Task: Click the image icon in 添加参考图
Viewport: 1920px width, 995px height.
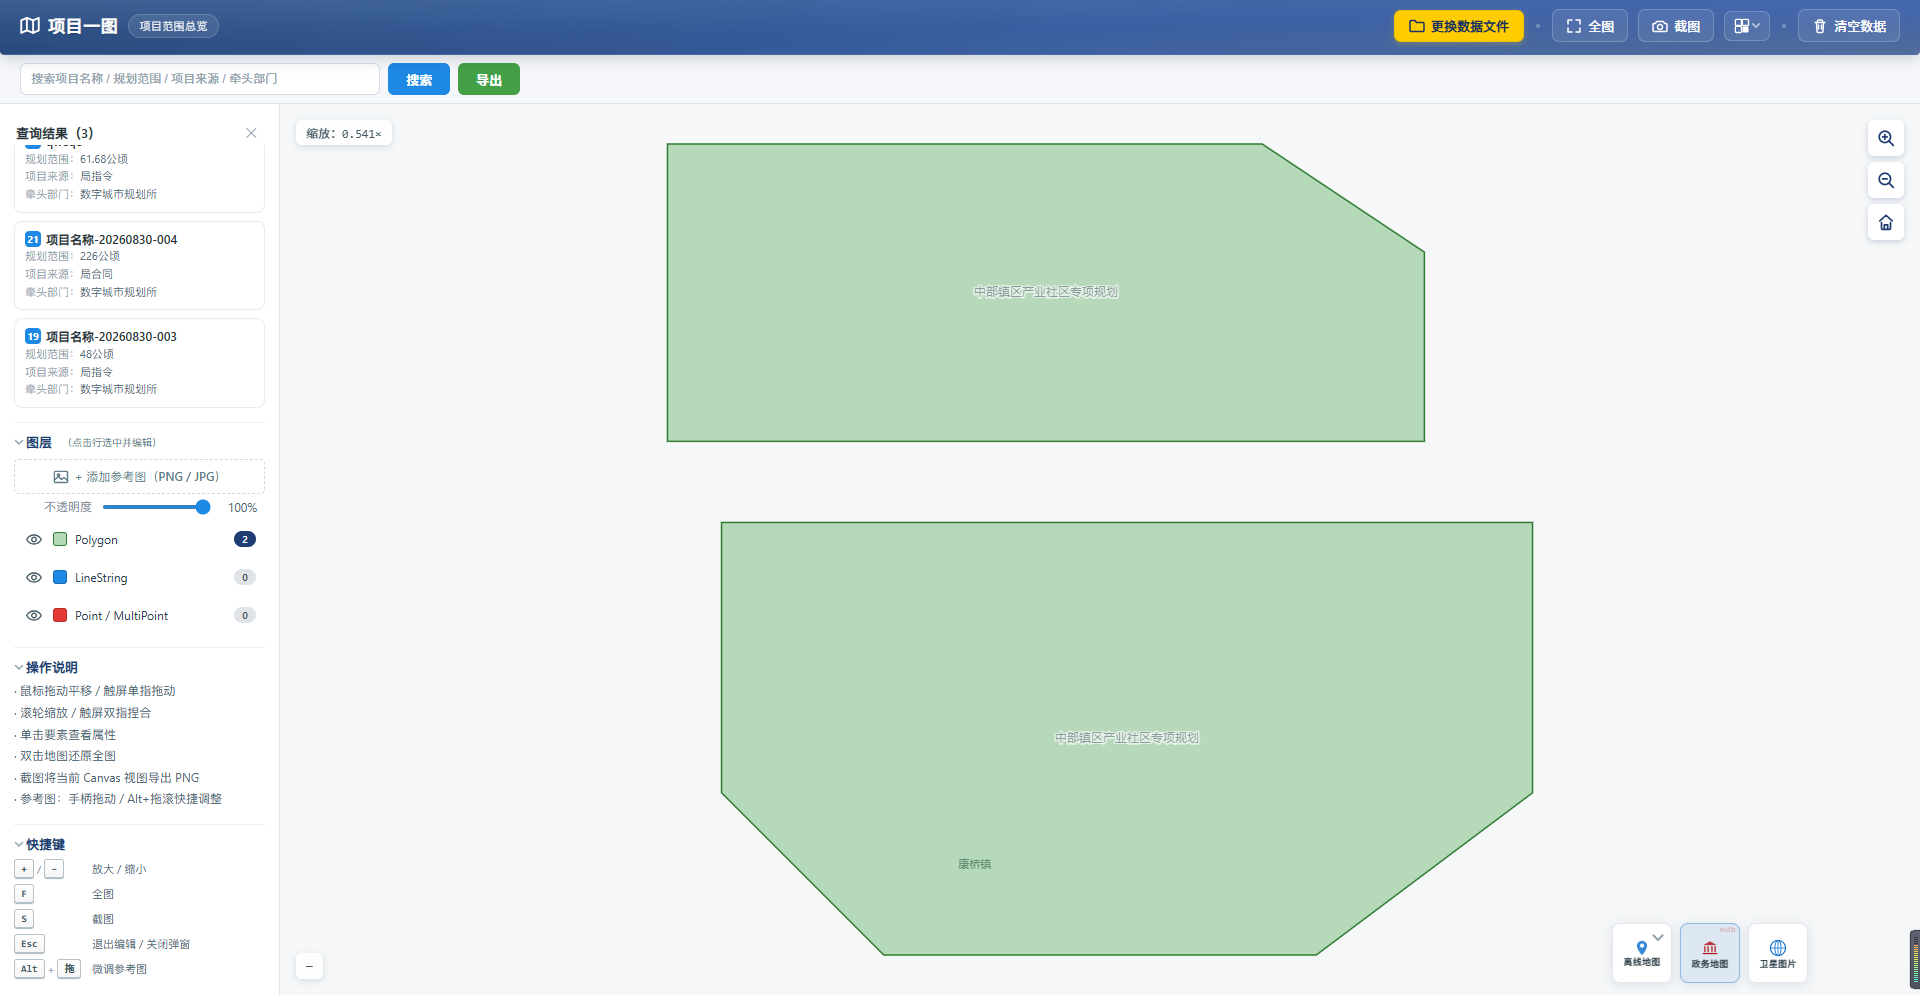Action: tap(61, 477)
